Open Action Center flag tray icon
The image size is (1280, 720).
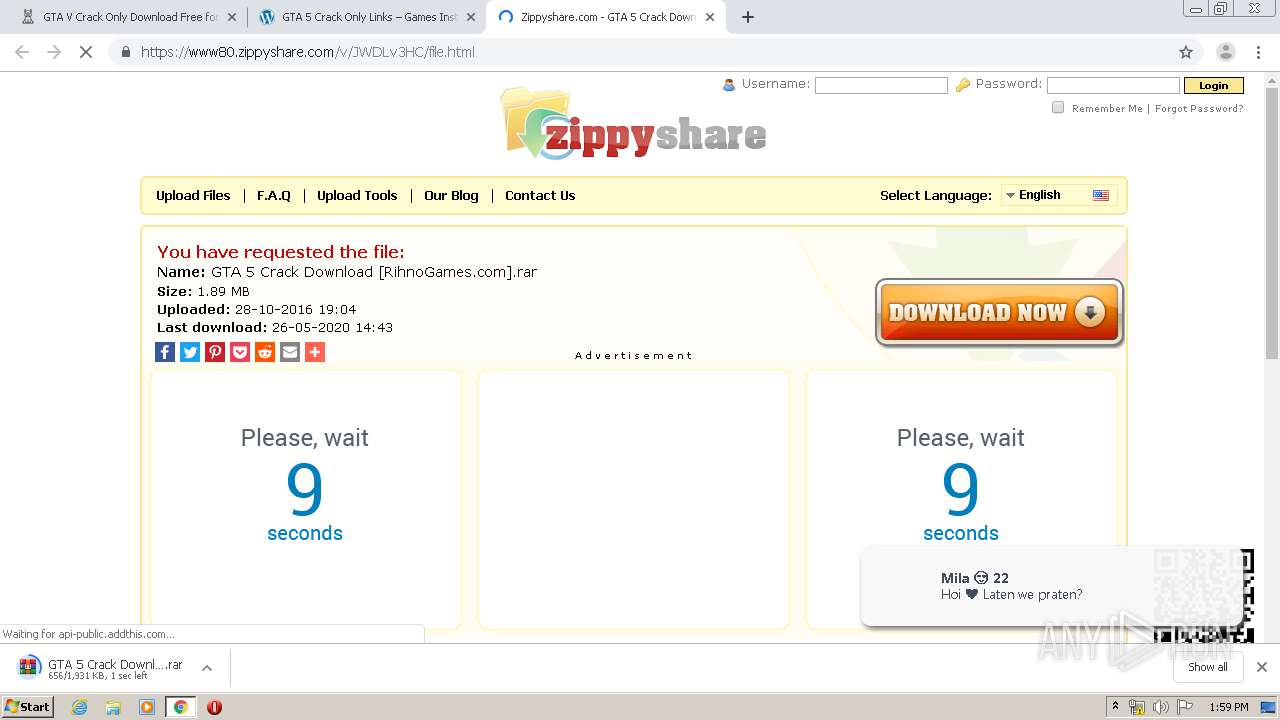click(x=1185, y=707)
